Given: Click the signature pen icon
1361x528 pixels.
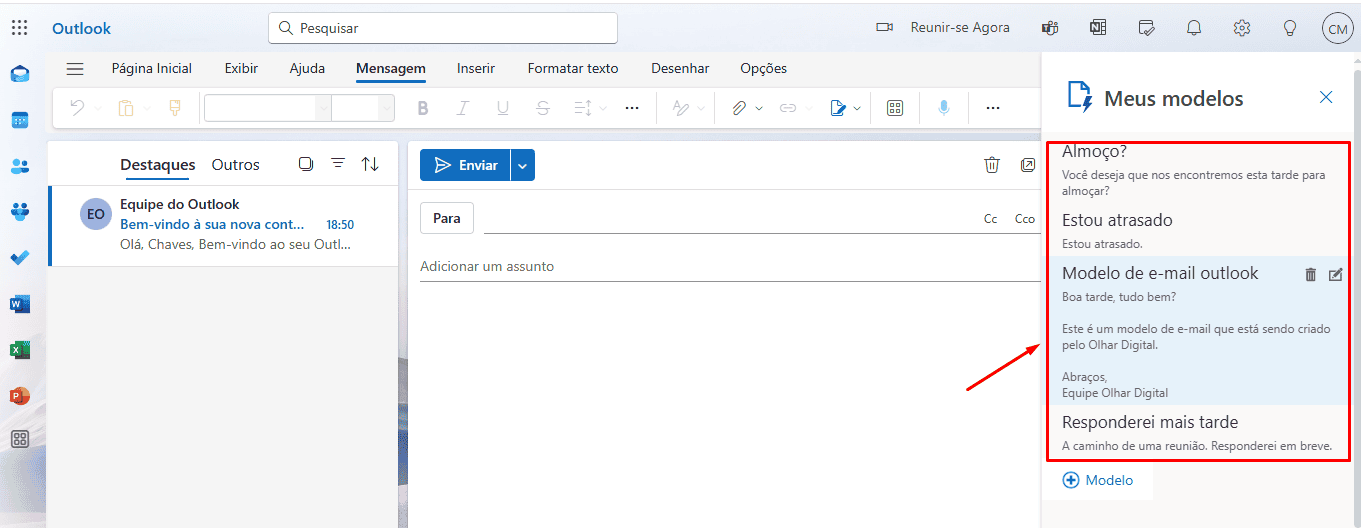Looking at the screenshot, I should coord(838,108).
